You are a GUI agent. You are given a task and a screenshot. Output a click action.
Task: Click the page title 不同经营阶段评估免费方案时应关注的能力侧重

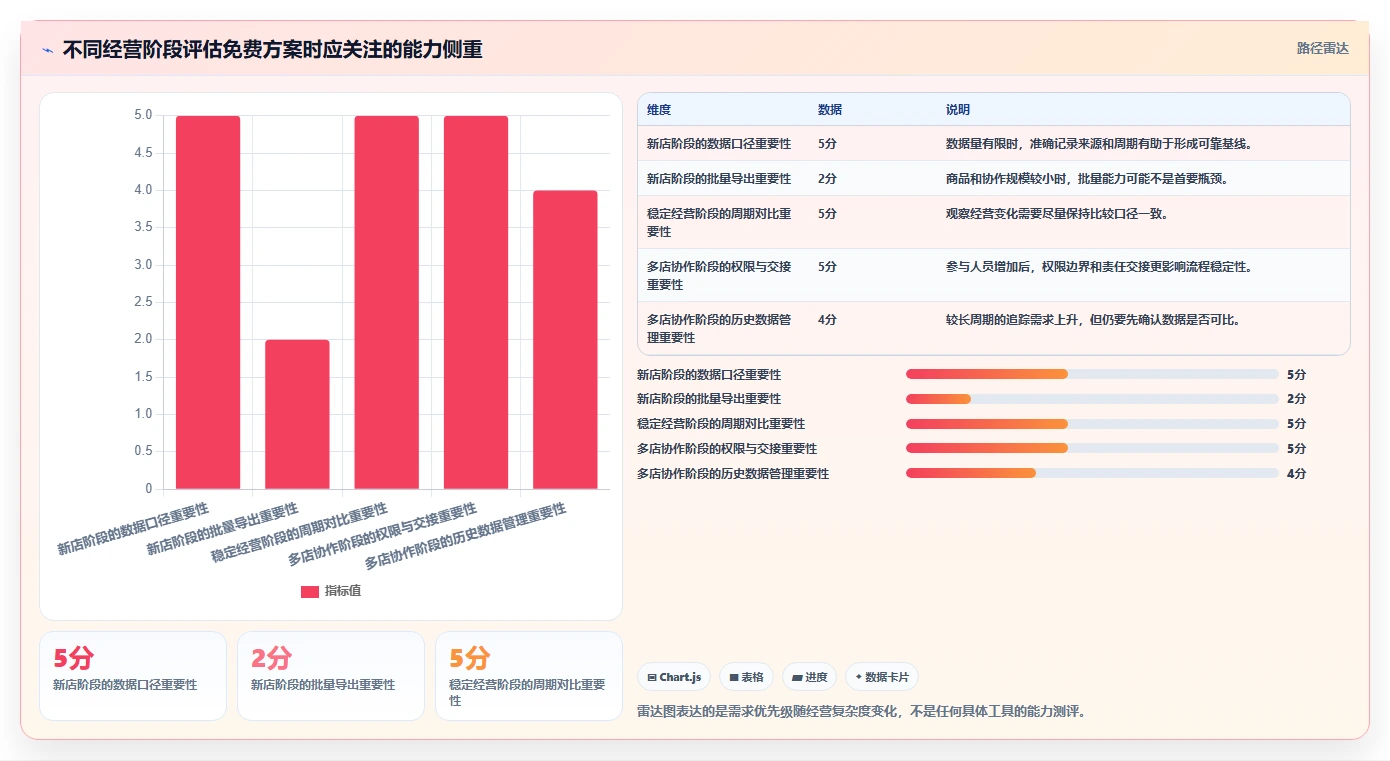(x=272, y=50)
